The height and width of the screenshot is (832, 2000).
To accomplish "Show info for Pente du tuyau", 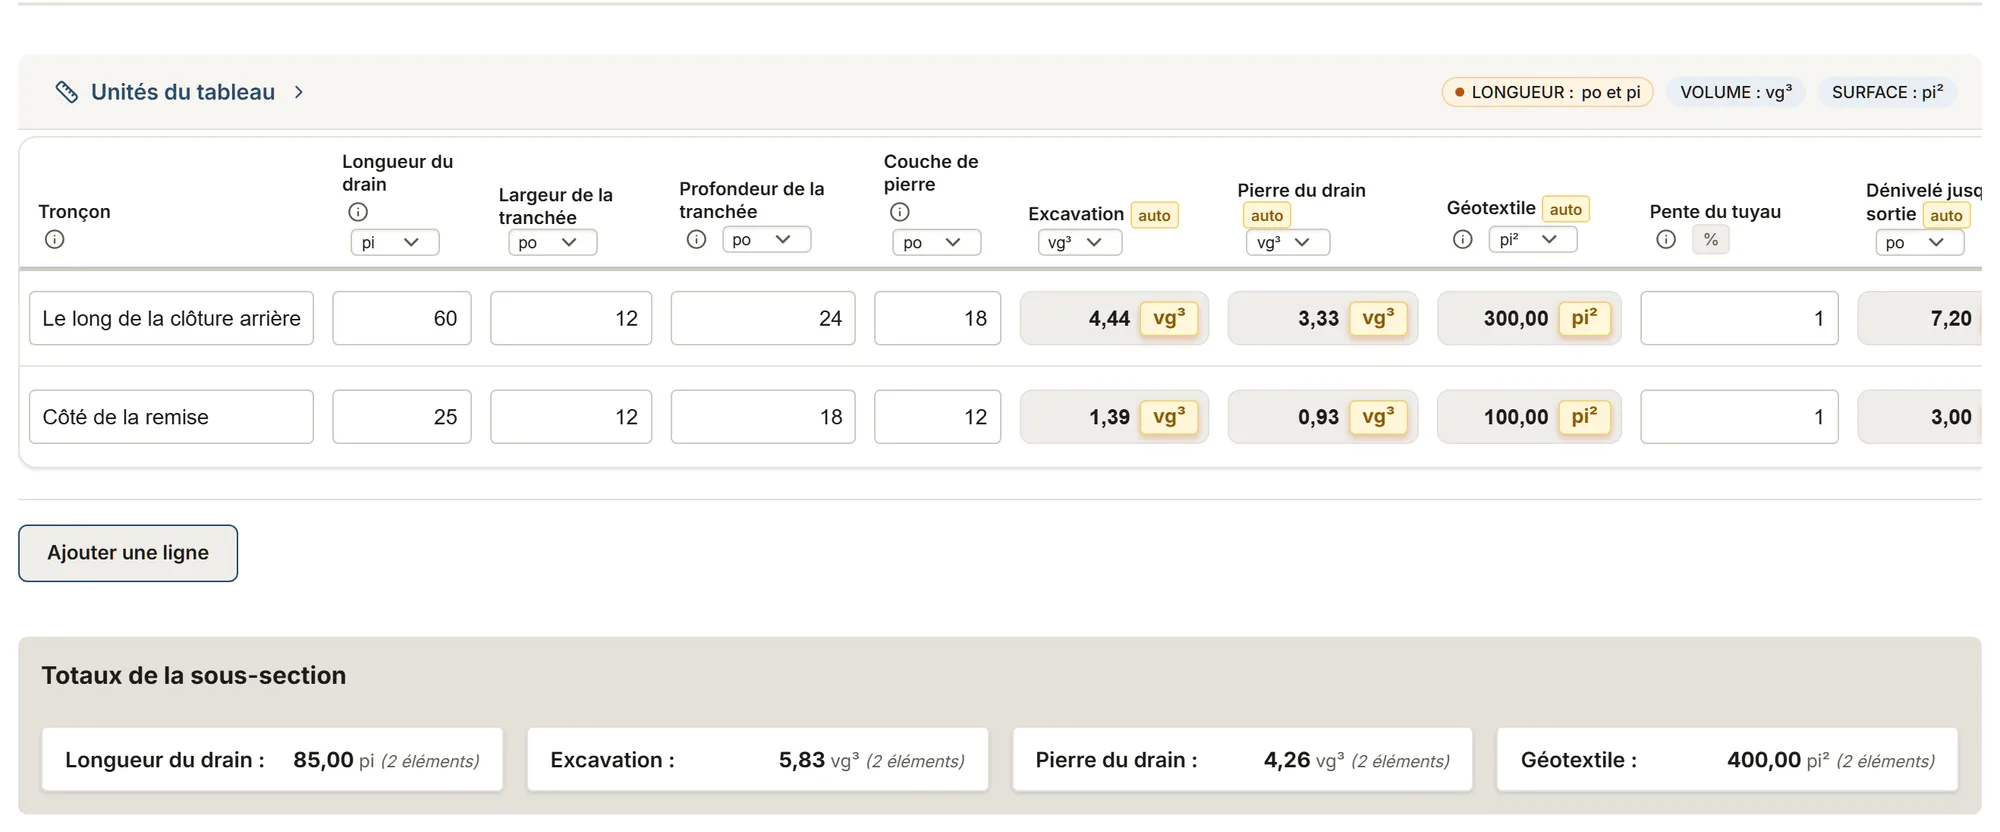I will [1666, 239].
